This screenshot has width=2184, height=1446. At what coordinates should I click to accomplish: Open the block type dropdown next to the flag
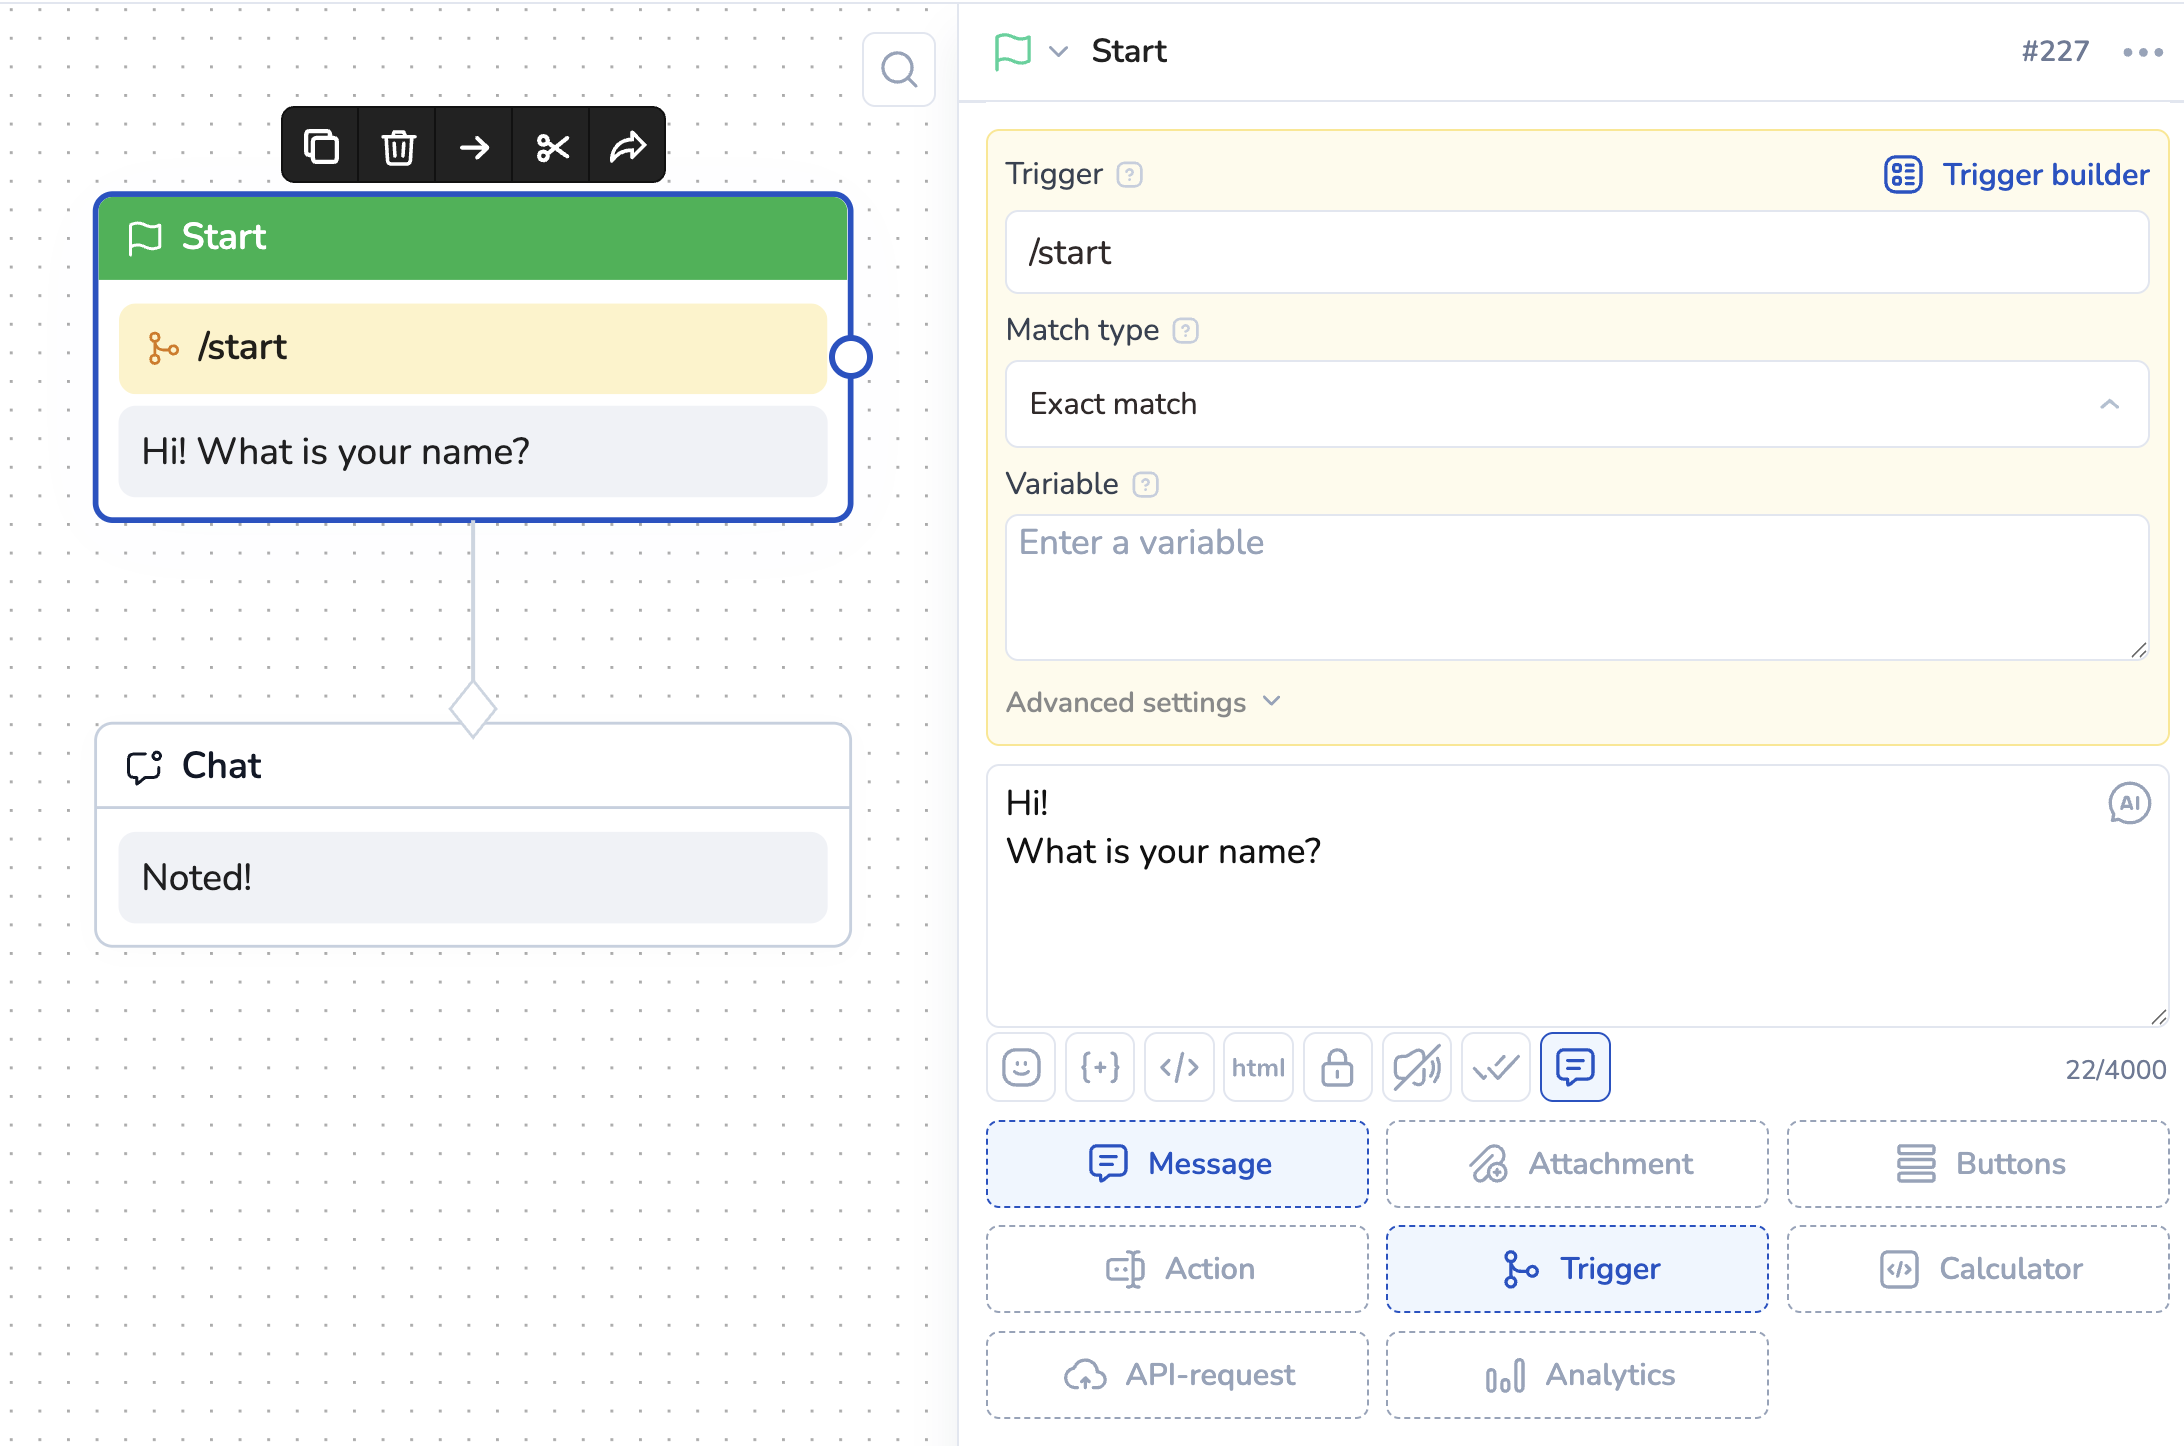(1058, 51)
